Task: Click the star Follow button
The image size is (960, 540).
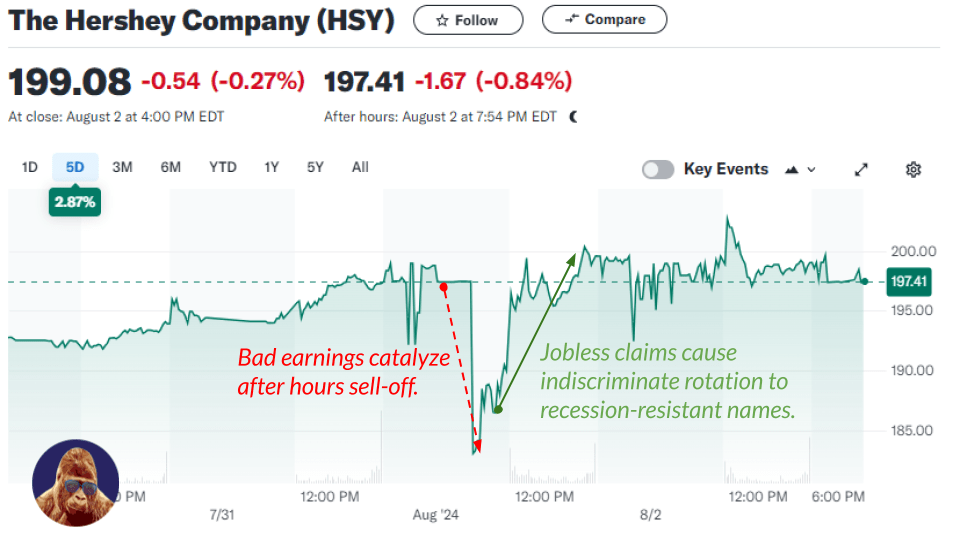Action: (468, 20)
